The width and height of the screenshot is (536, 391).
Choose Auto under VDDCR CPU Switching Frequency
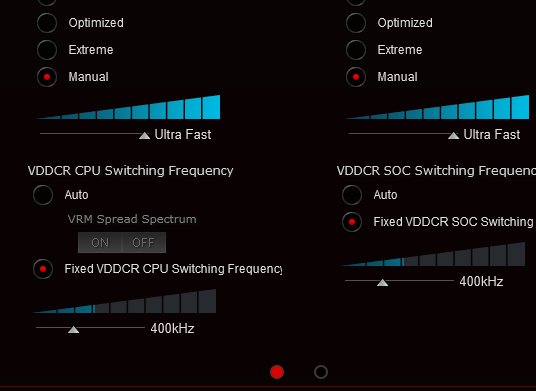click(43, 195)
